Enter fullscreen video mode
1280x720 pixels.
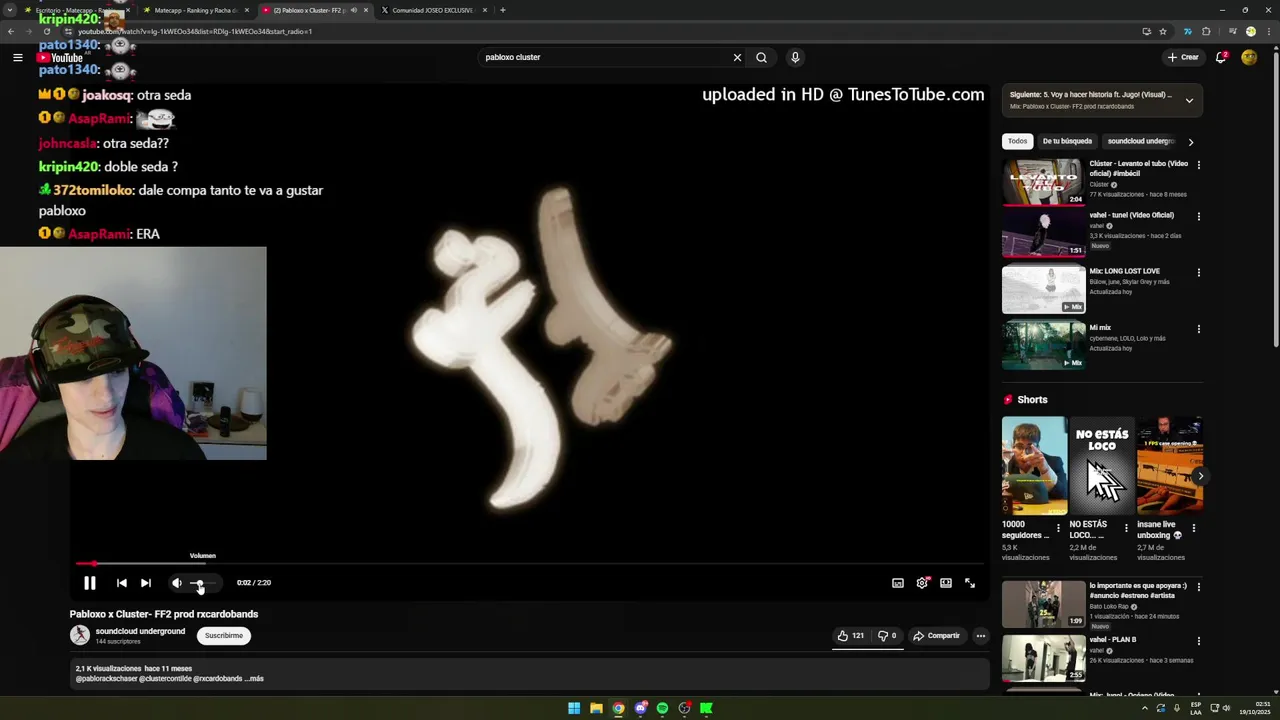[970, 583]
